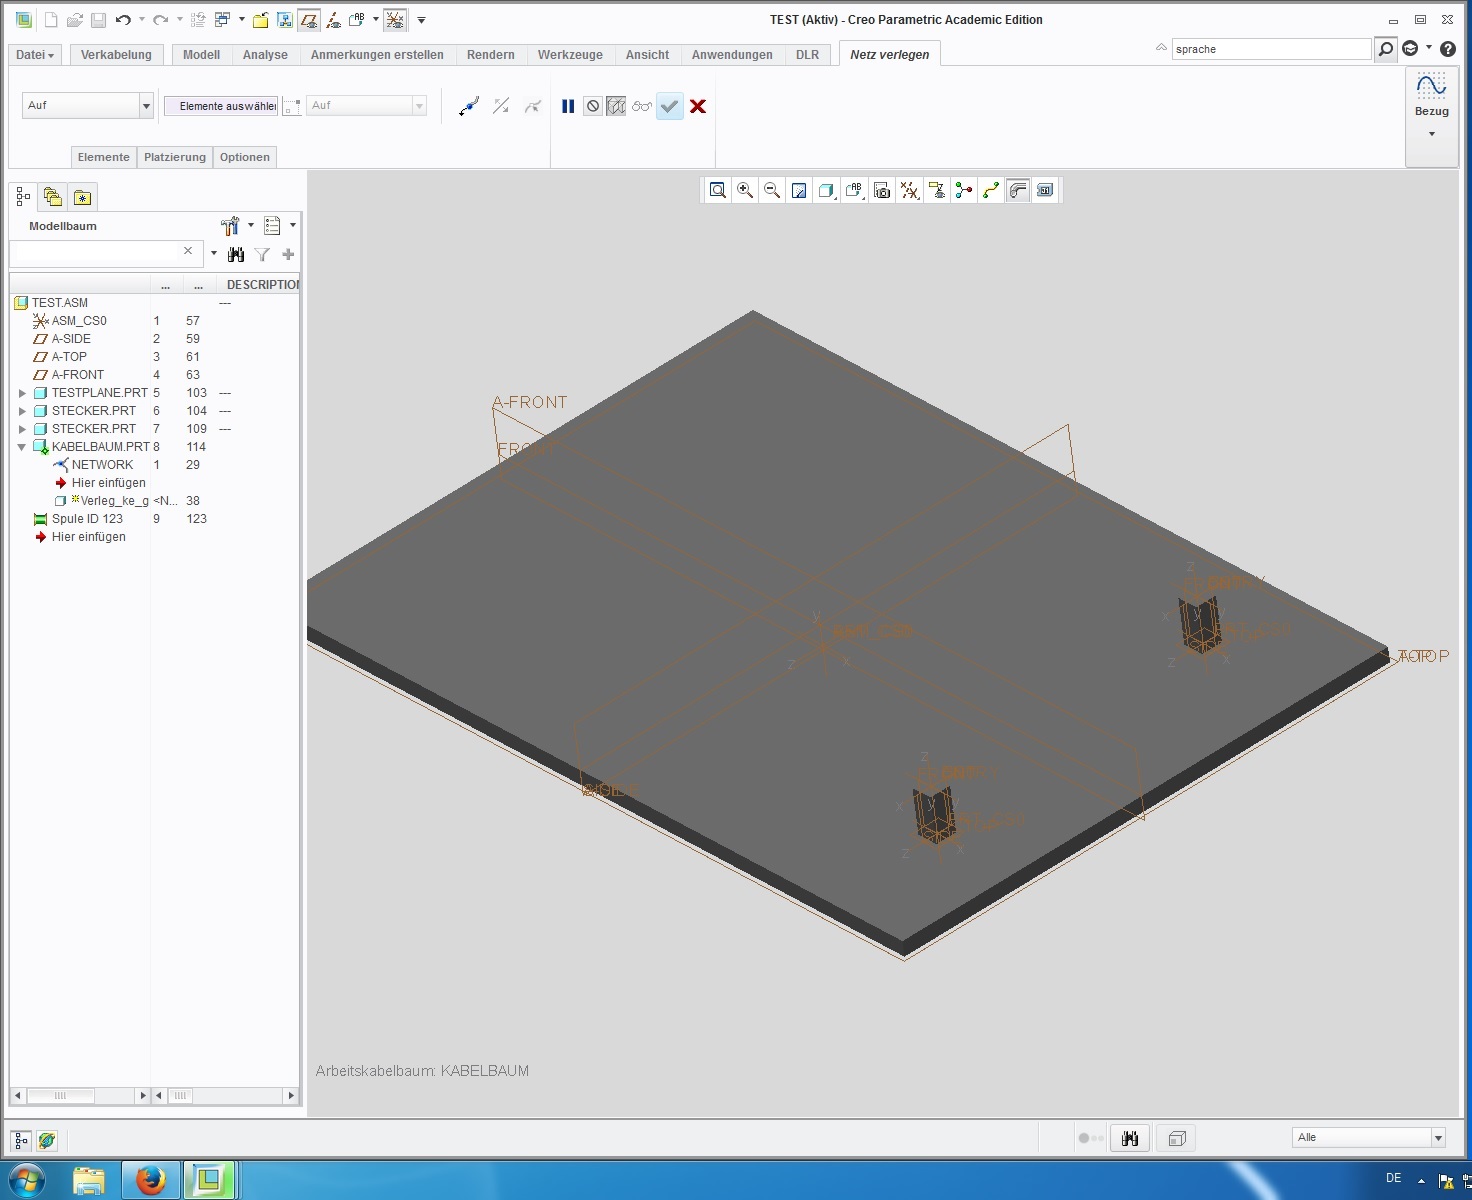Click the Bezug datum curve icon
This screenshot has width=1472, height=1200.
[1432, 86]
